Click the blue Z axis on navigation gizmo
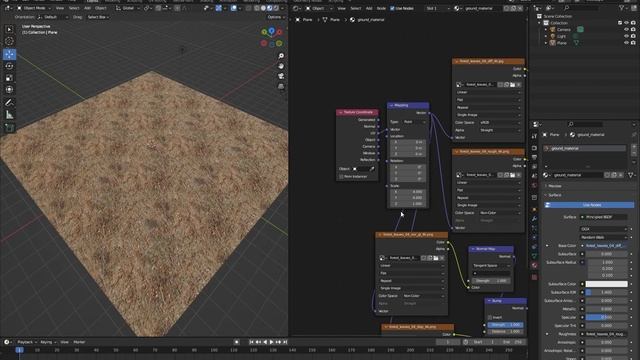 271,31
